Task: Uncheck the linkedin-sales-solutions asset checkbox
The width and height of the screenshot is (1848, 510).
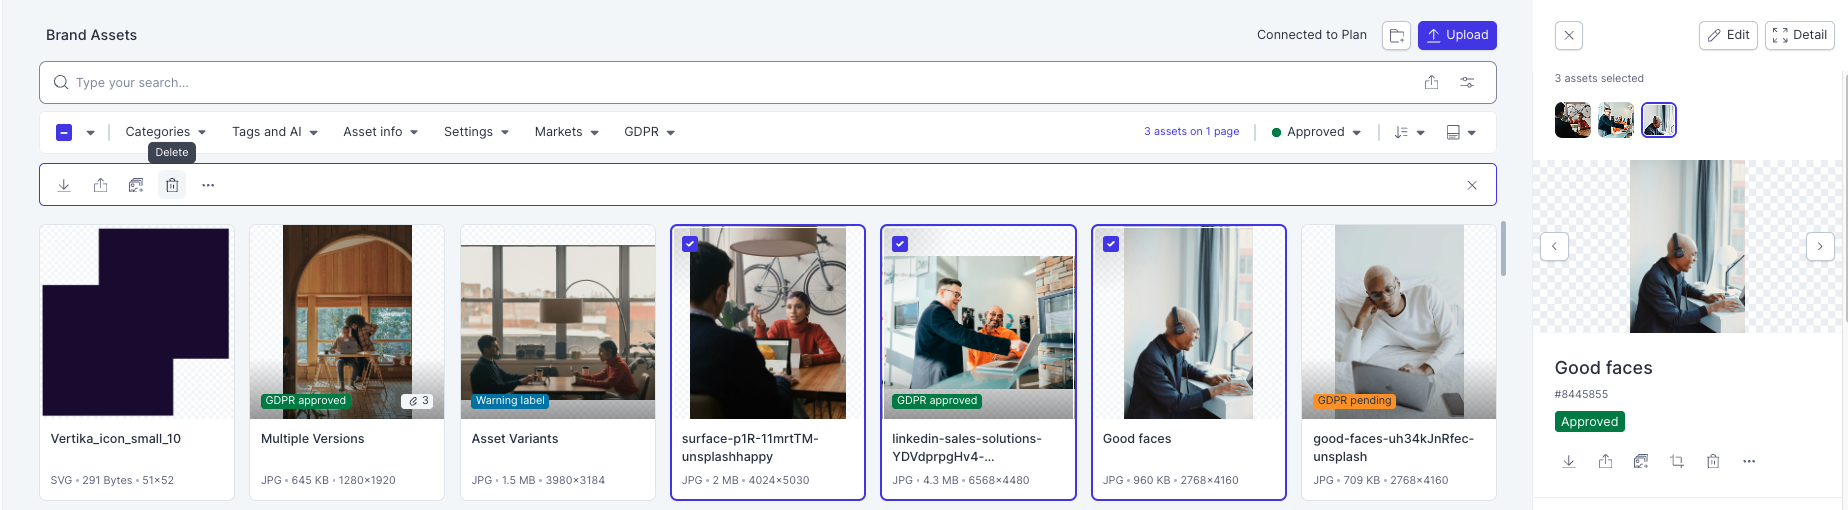Action: pyautogui.click(x=900, y=244)
